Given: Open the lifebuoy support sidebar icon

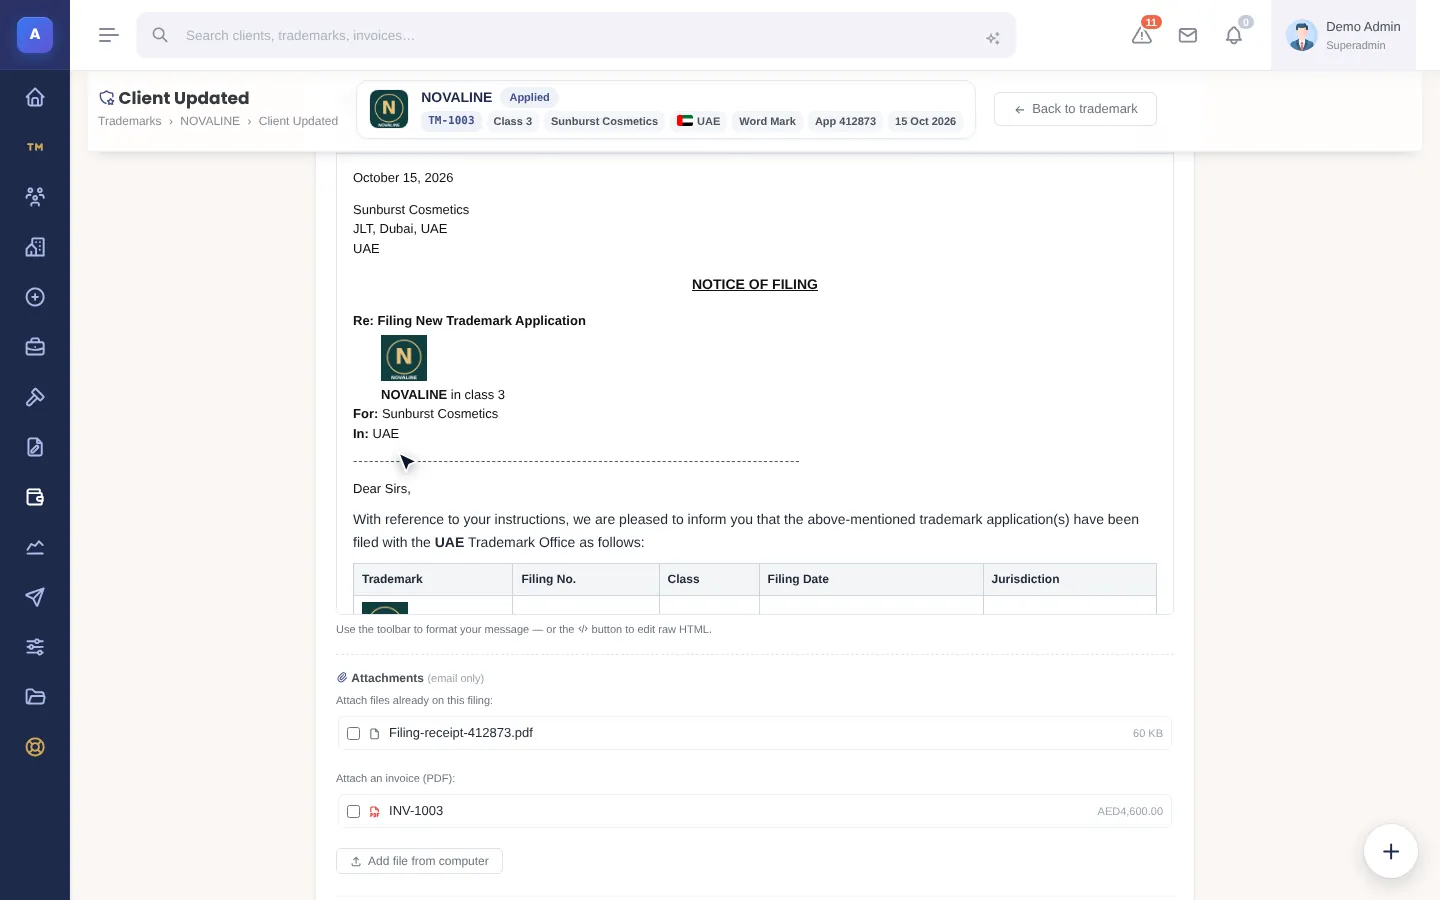Looking at the screenshot, I should pyautogui.click(x=35, y=747).
